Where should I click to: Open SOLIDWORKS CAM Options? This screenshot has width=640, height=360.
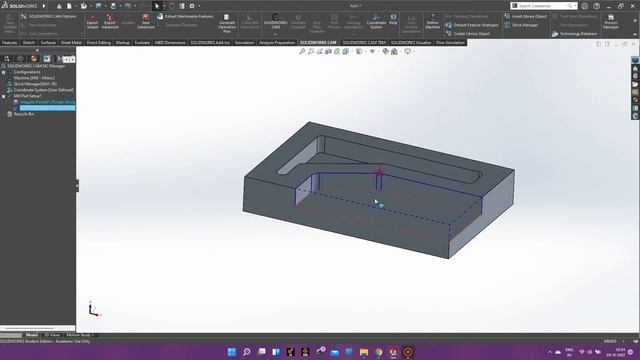(48, 16)
